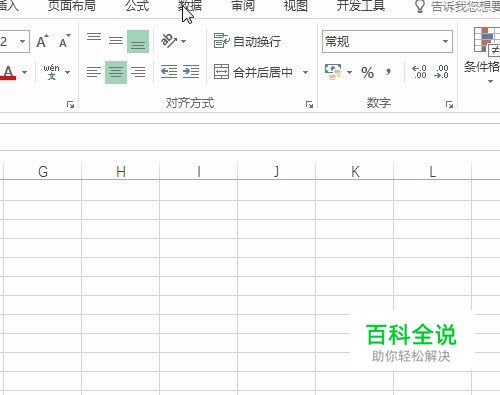Toggle bottom vertical alignment
The image size is (500, 395).
[138, 42]
